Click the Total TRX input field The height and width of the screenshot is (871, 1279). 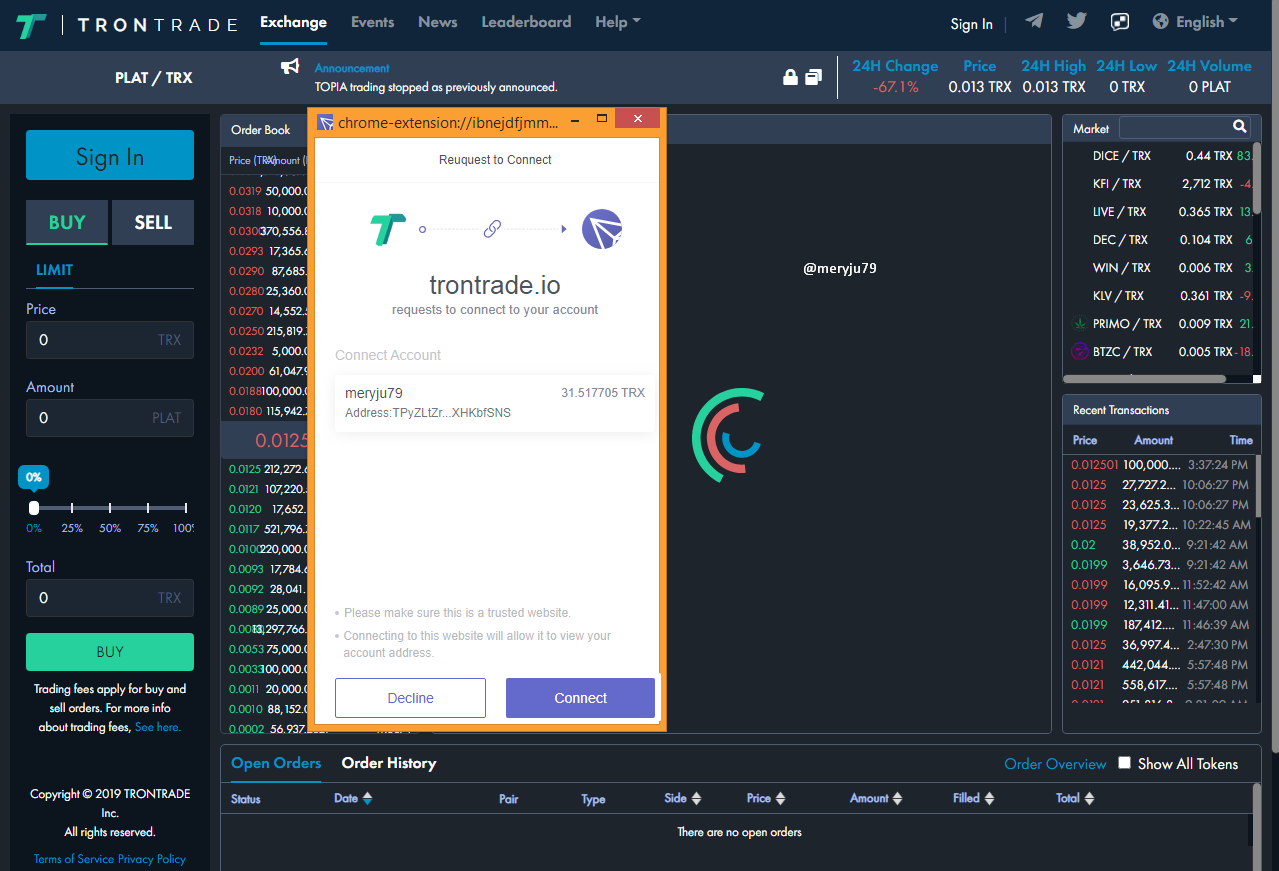pos(110,598)
